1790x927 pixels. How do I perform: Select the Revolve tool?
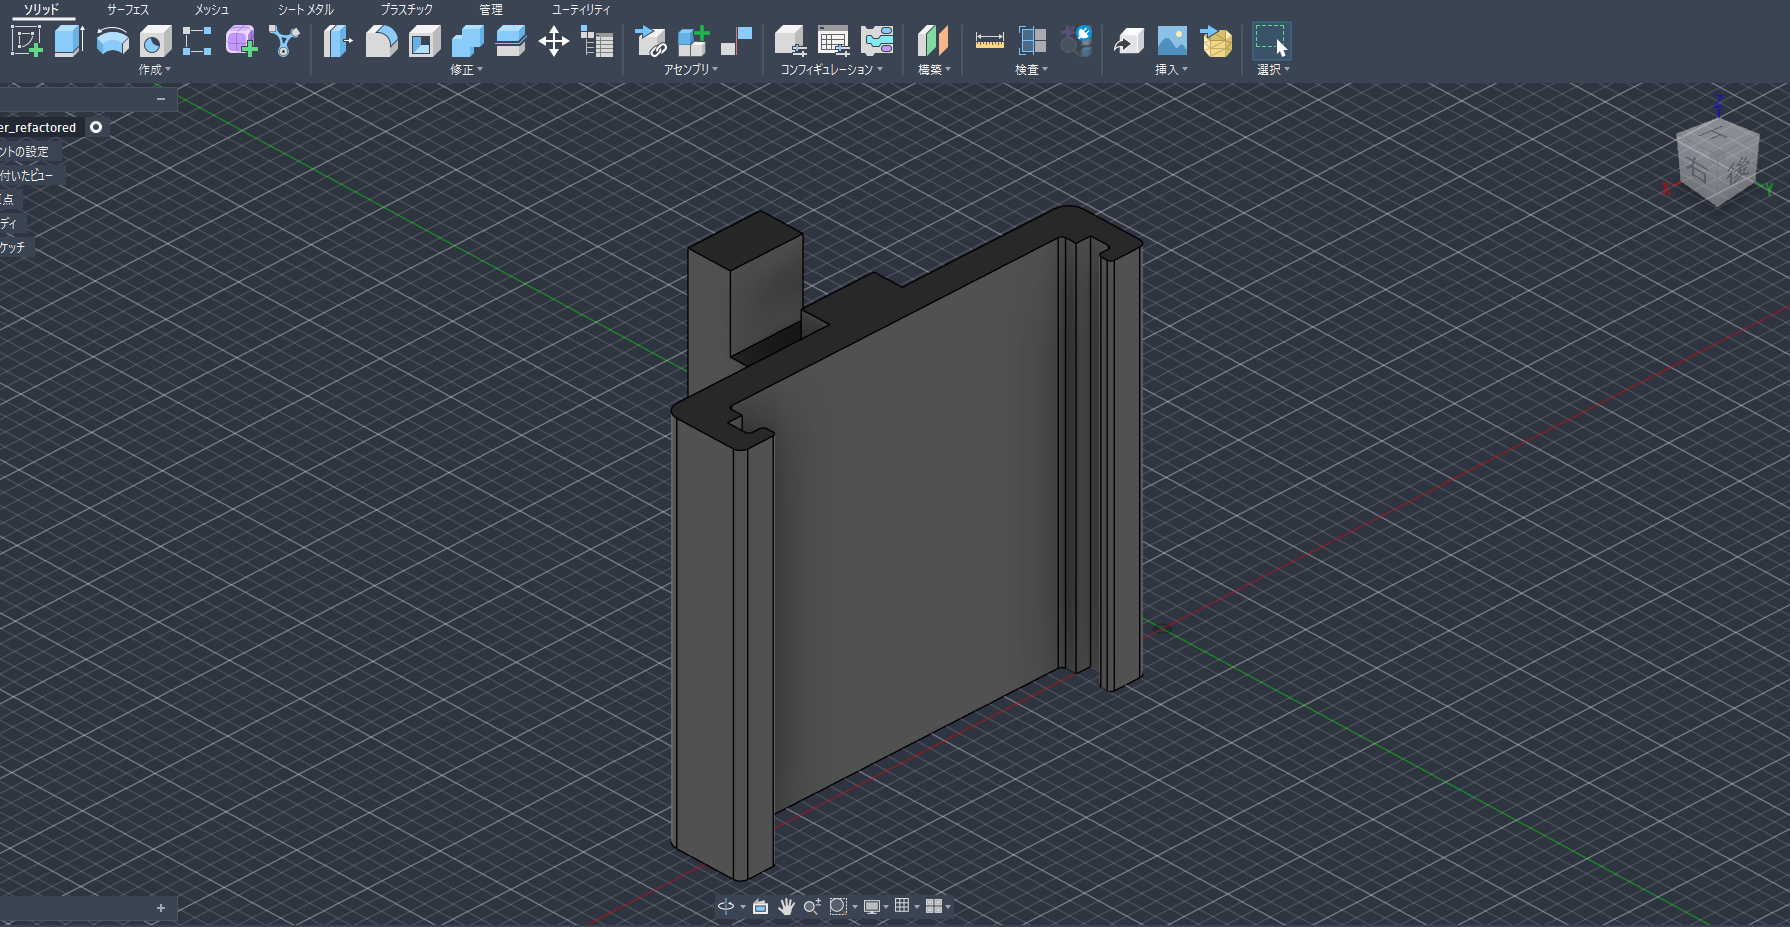click(112, 41)
